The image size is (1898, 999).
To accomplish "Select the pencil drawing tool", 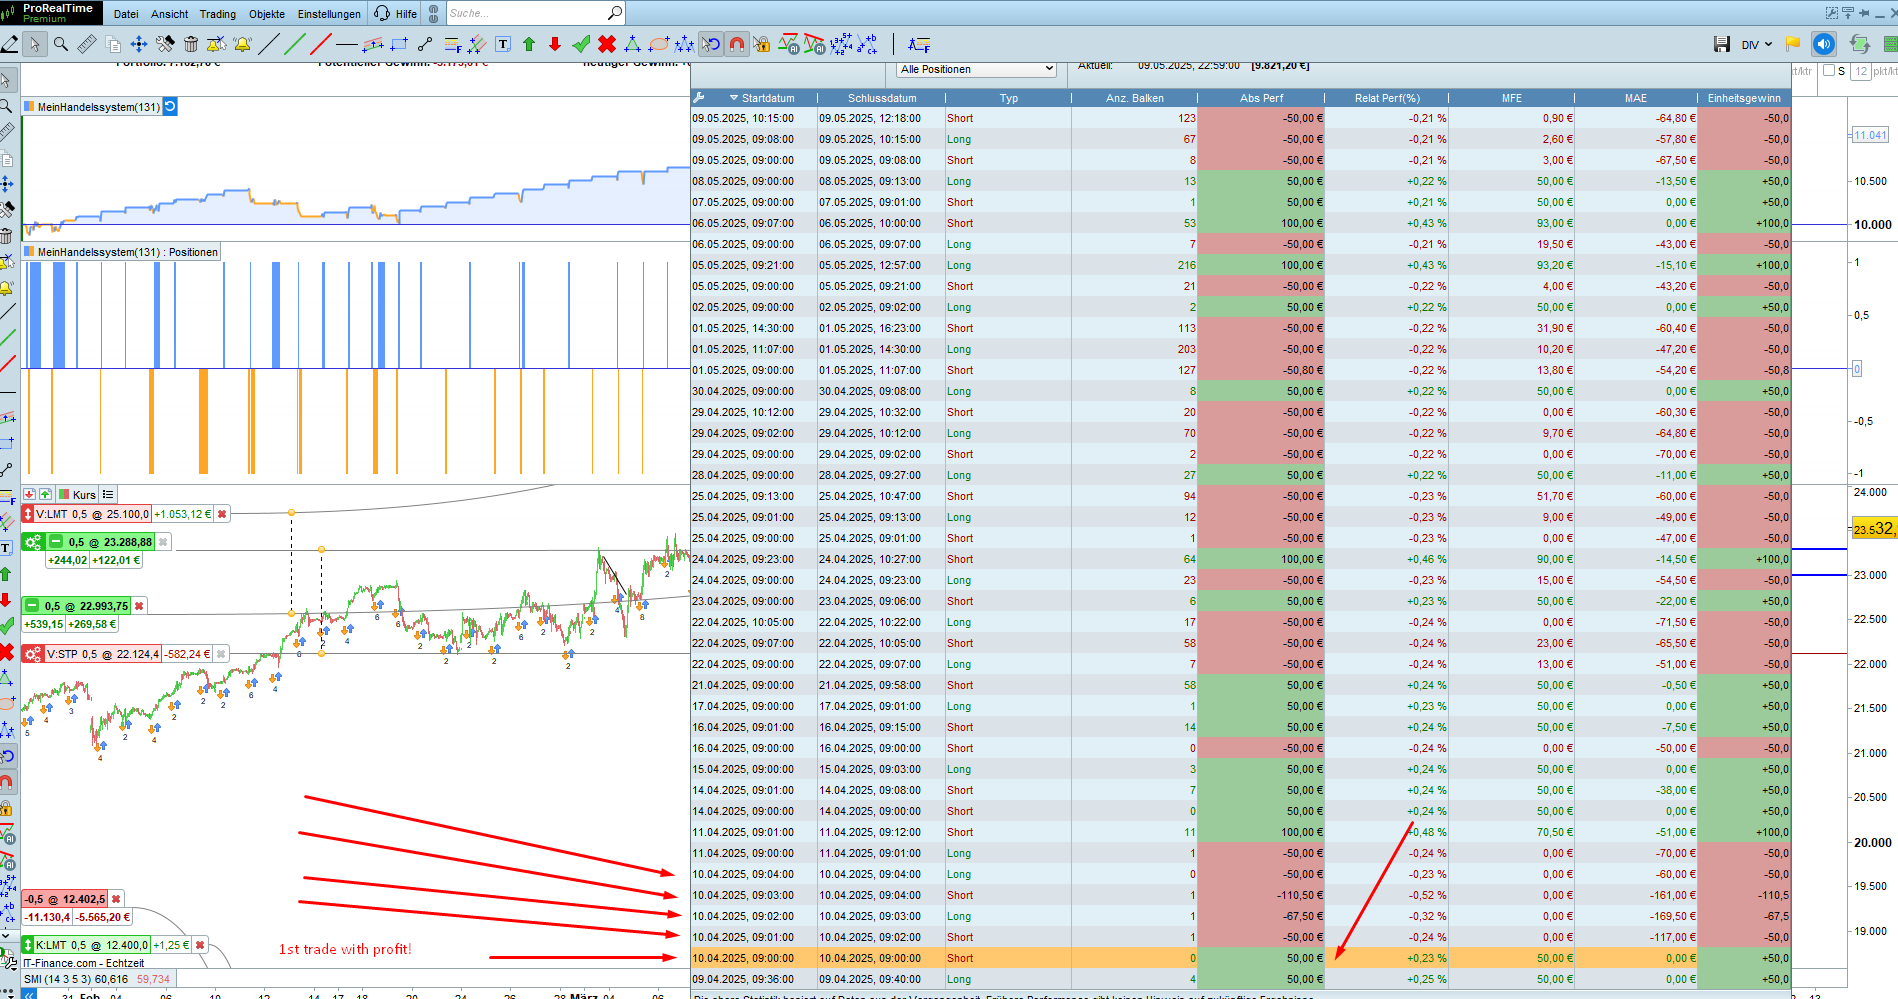I will click(x=9, y=44).
